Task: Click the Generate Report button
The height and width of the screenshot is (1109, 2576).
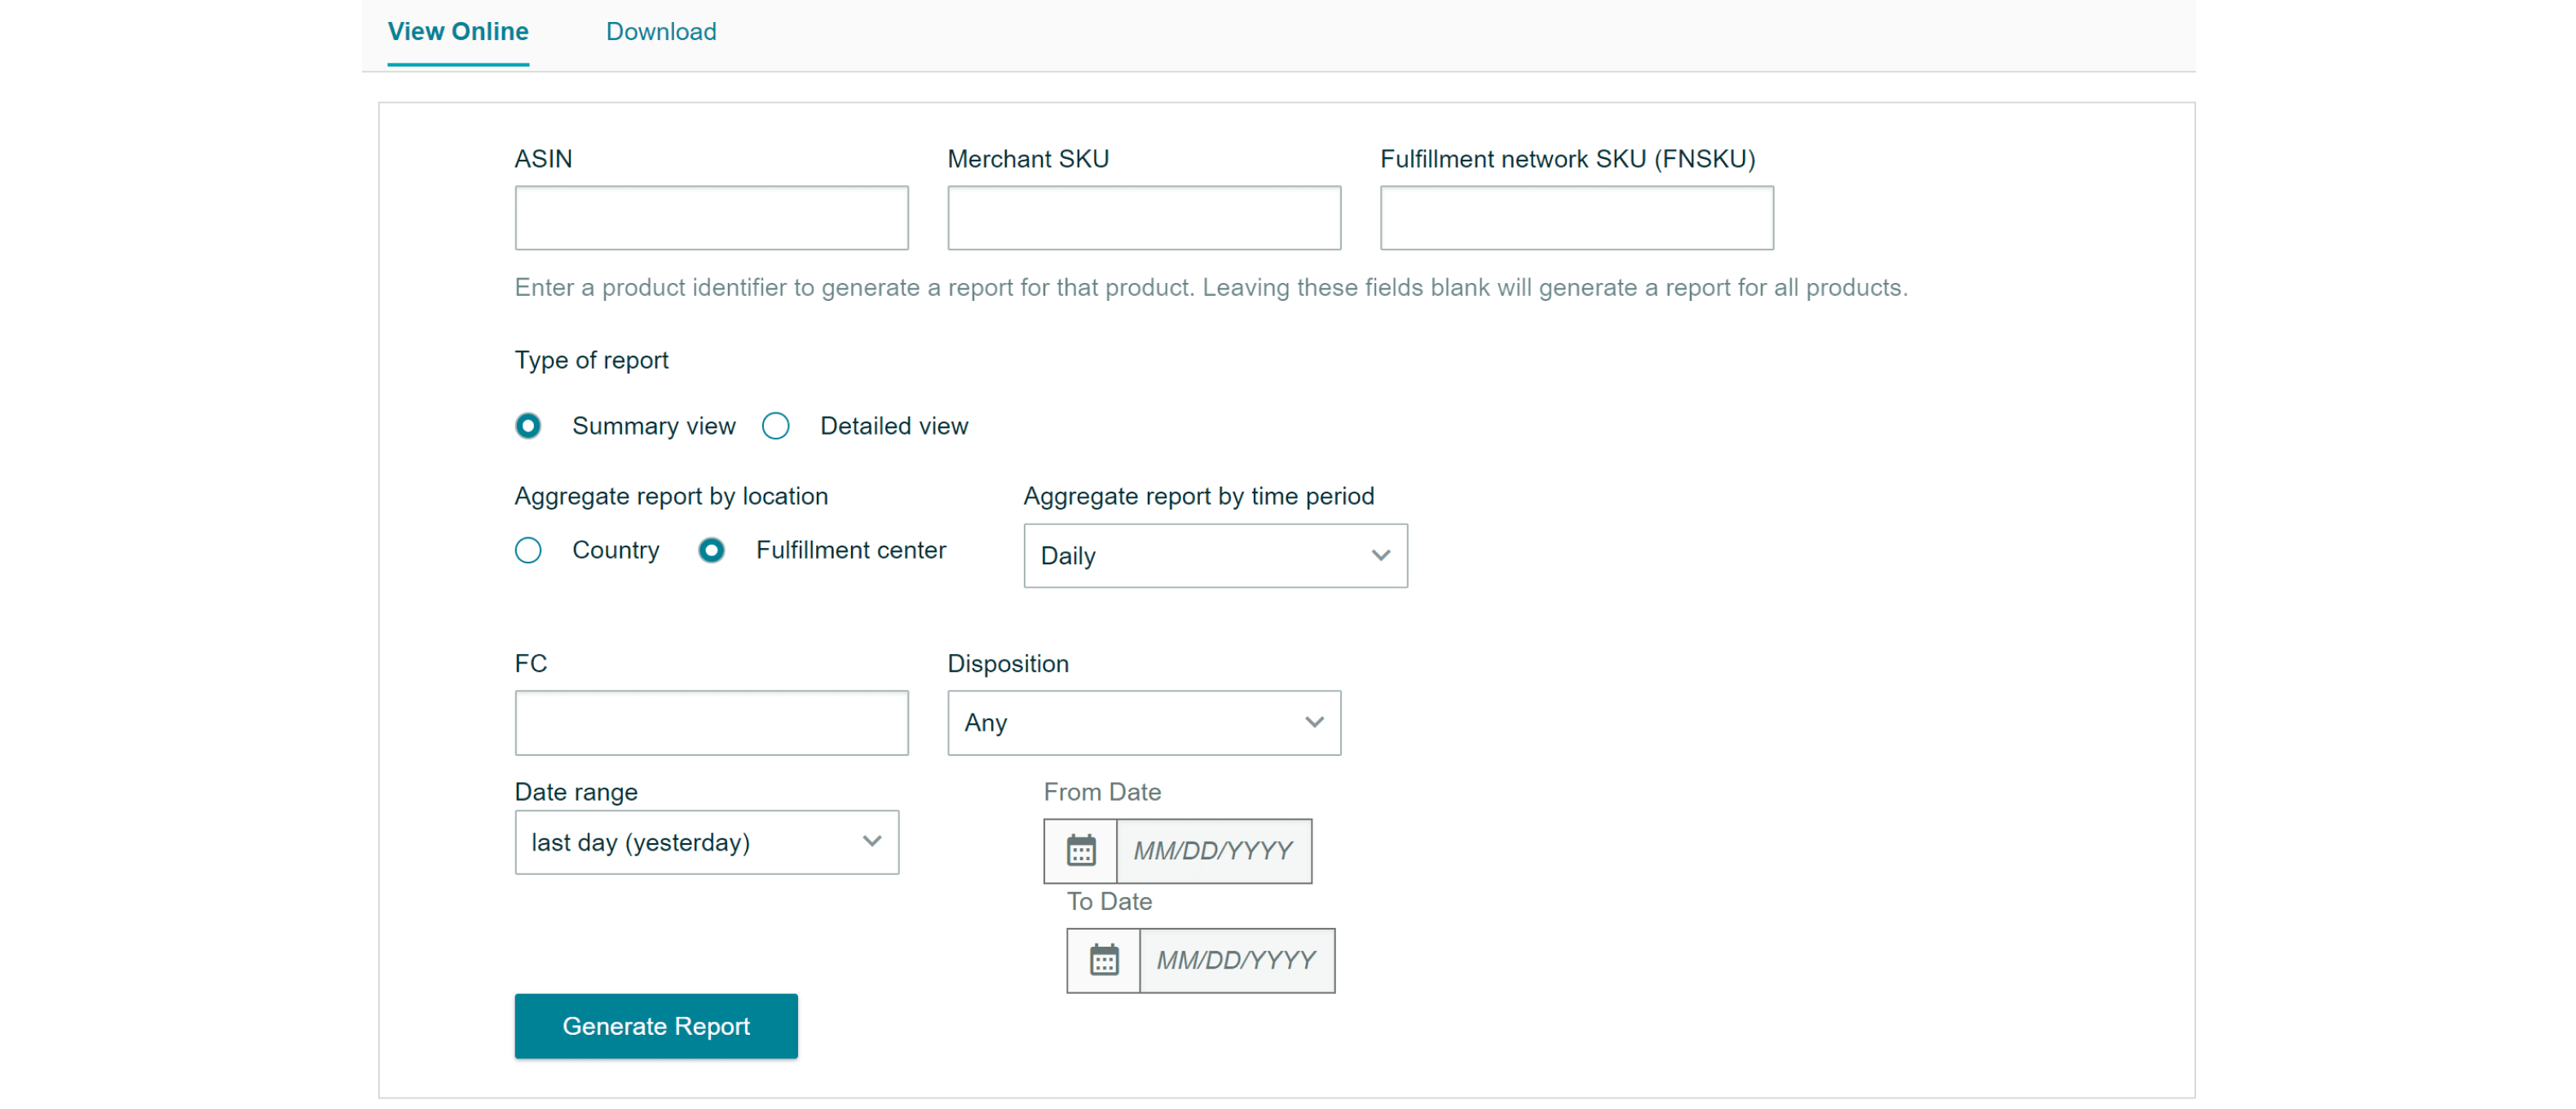Action: [656, 1027]
